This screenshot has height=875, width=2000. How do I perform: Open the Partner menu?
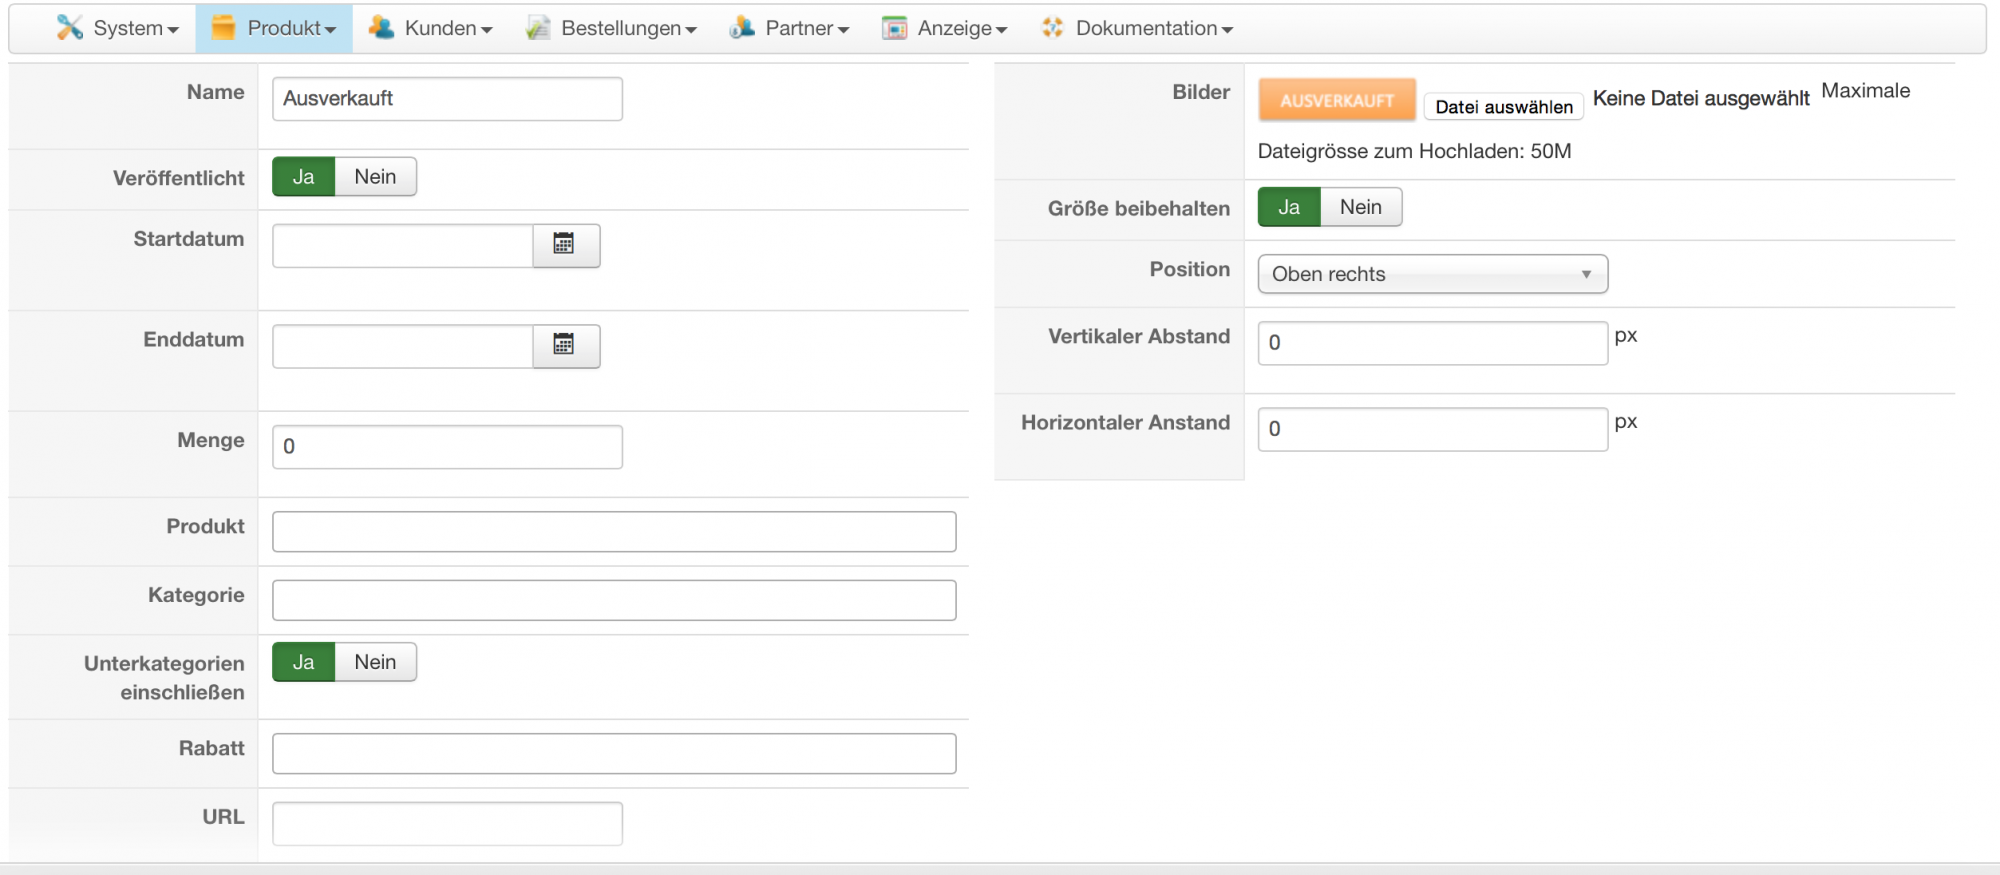(x=790, y=28)
